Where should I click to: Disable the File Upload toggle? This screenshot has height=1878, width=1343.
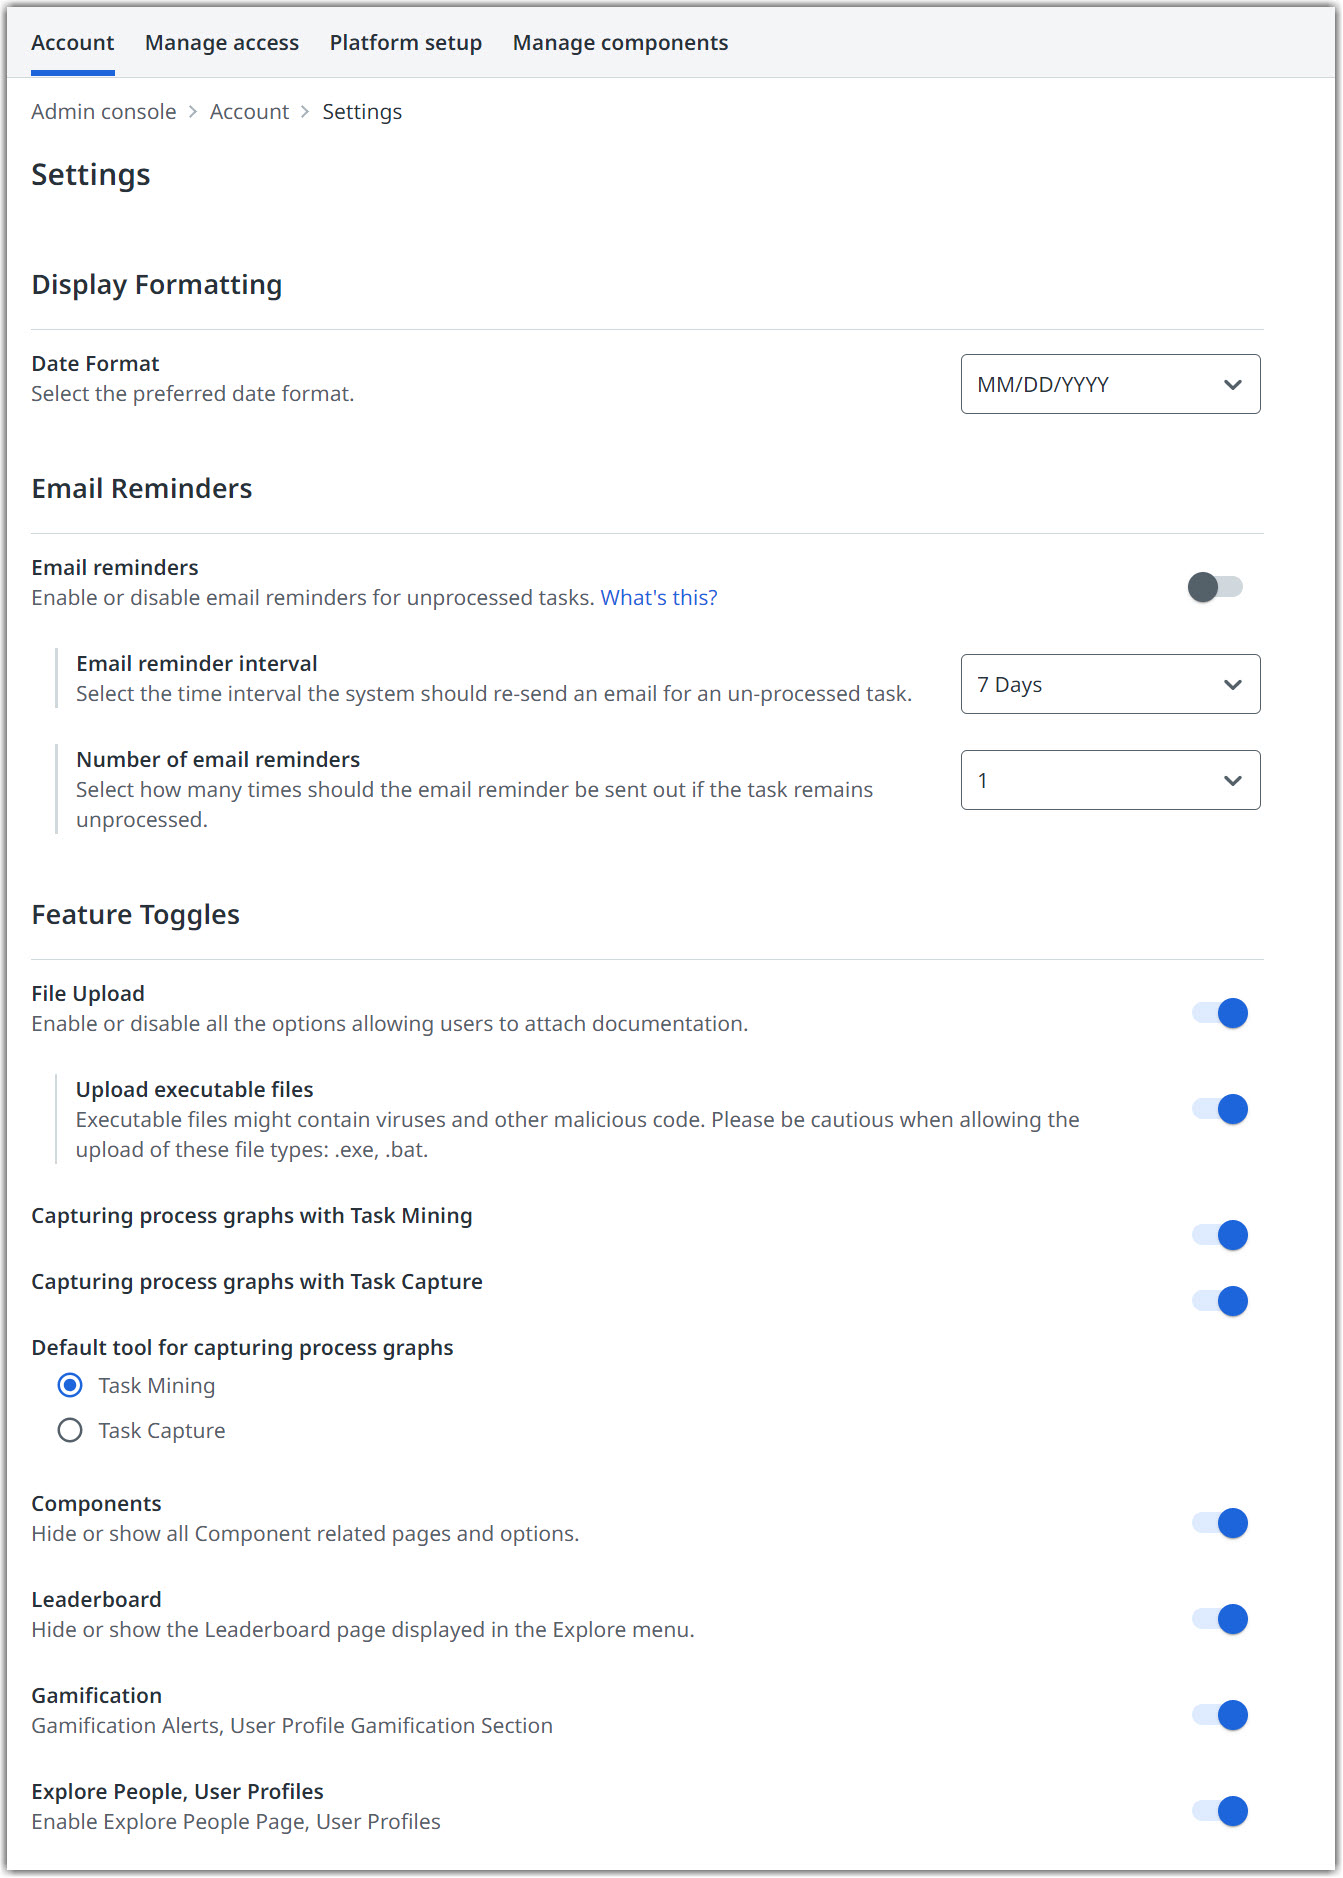(1220, 1013)
